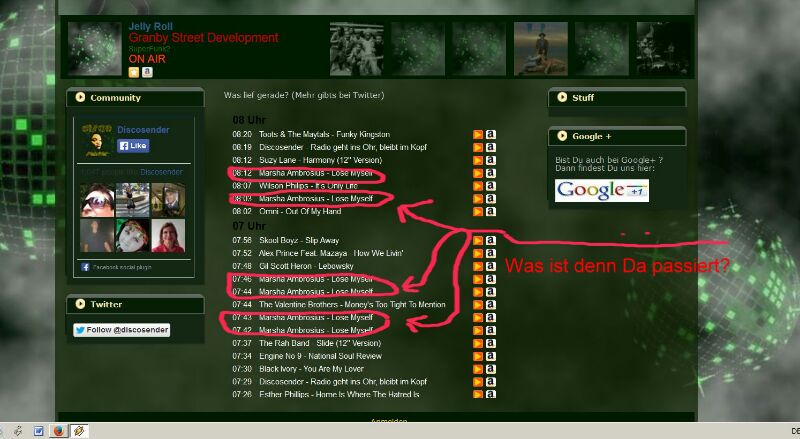Click play icon for 07:29 Discosender row

[478, 382]
